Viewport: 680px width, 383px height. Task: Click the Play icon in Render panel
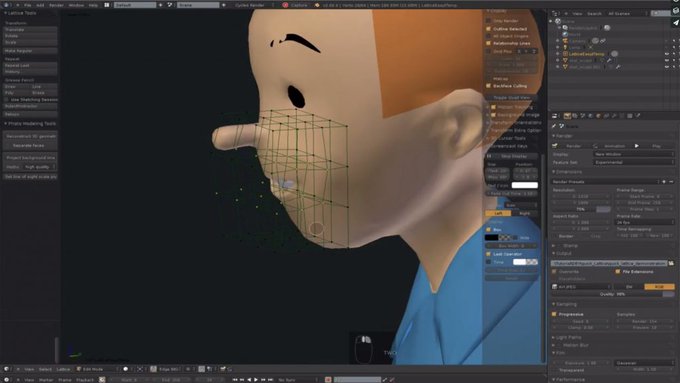[637, 146]
